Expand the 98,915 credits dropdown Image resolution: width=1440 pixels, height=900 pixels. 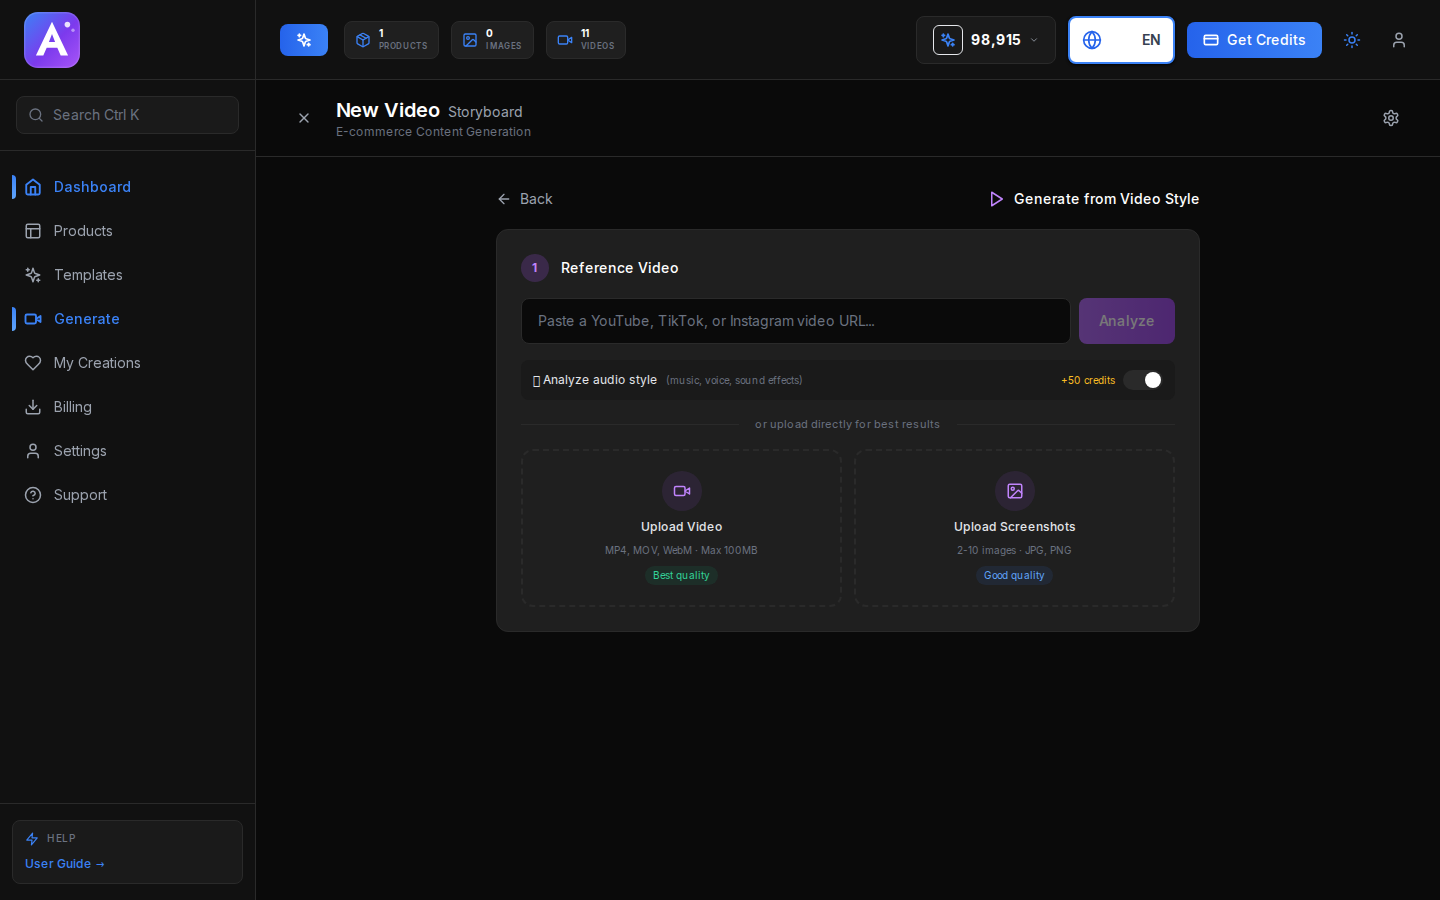click(986, 40)
